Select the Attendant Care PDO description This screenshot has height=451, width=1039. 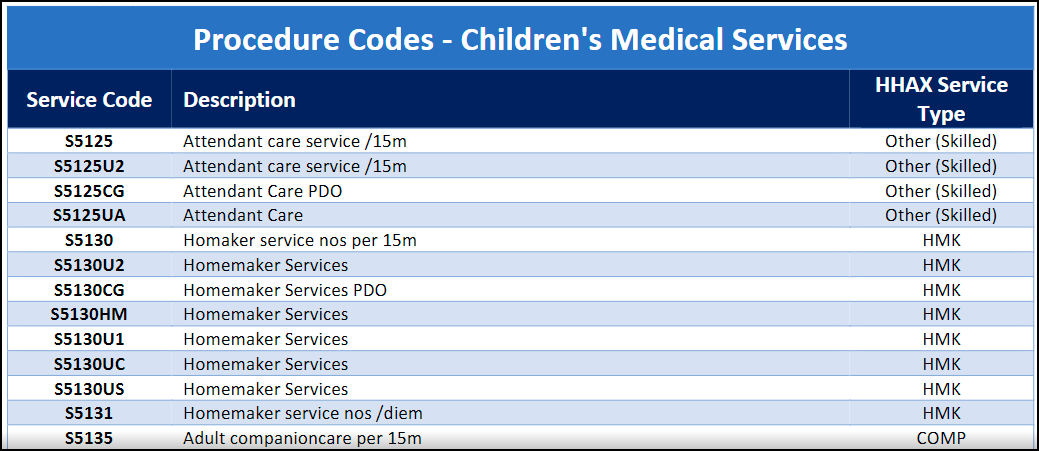tap(262, 191)
